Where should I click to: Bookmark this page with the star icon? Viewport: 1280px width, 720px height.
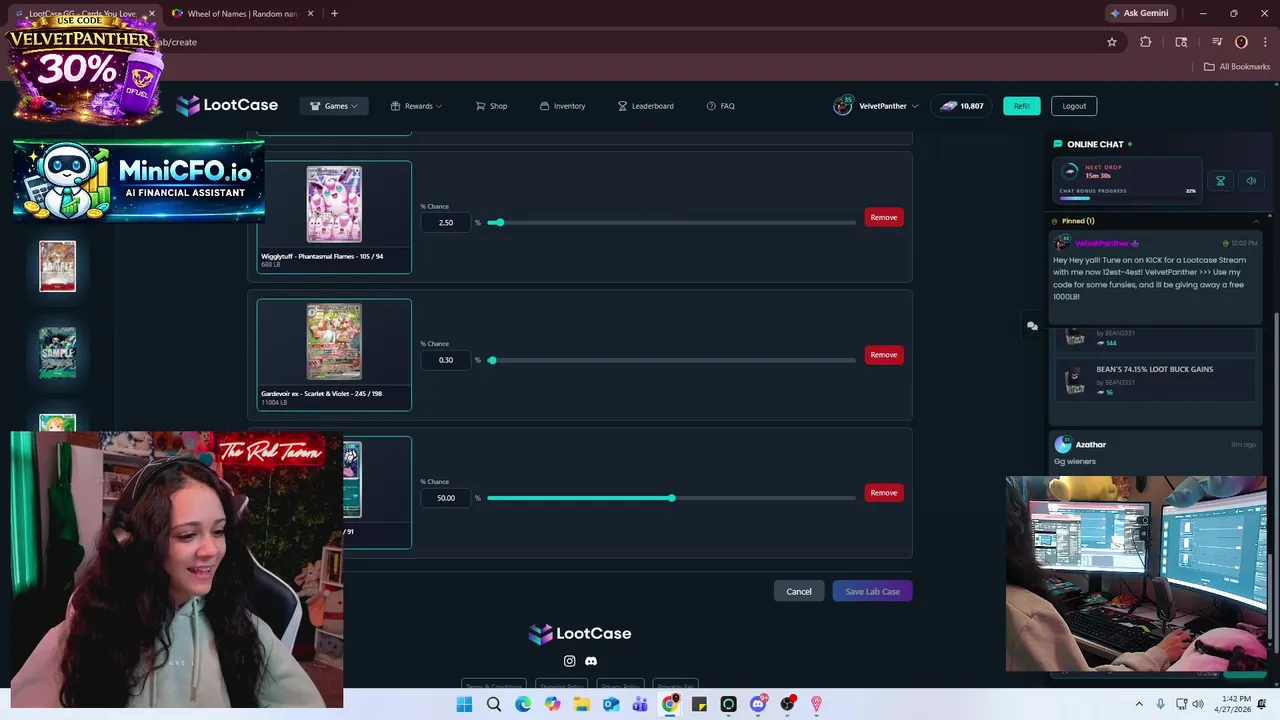tap(1111, 42)
